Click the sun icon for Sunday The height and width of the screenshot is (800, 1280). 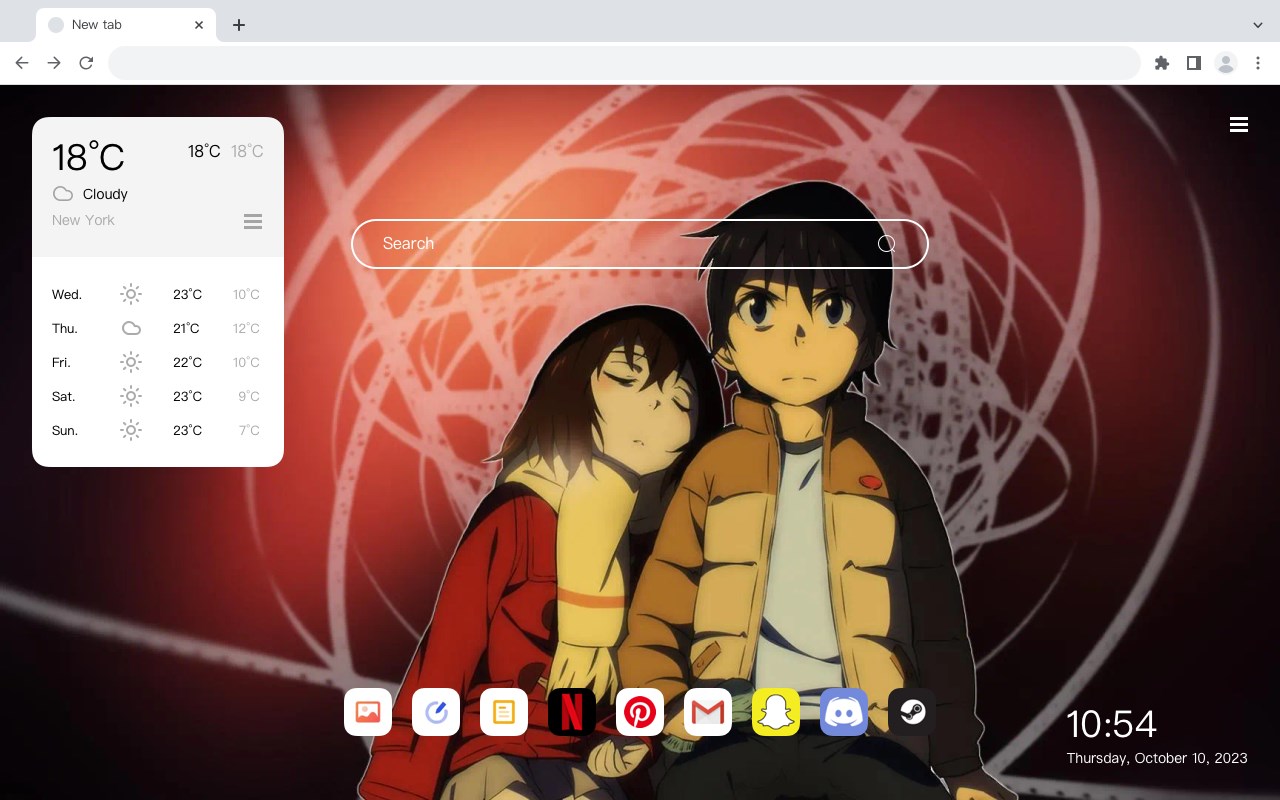(x=131, y=430)
